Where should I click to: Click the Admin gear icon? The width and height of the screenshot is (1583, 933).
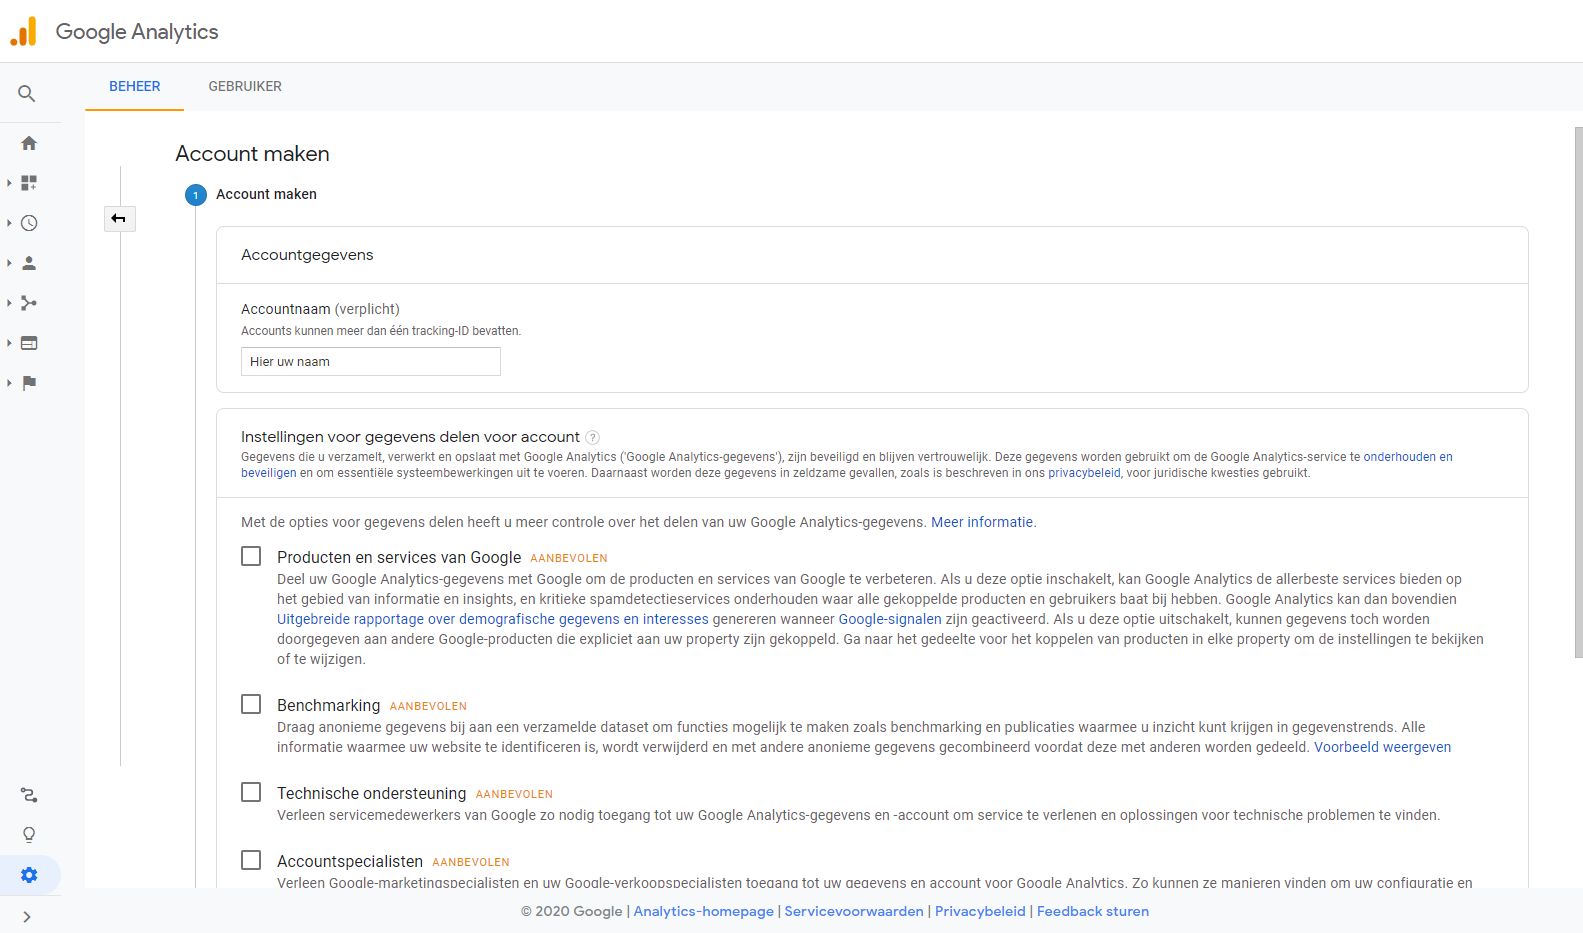coord(29,875)
